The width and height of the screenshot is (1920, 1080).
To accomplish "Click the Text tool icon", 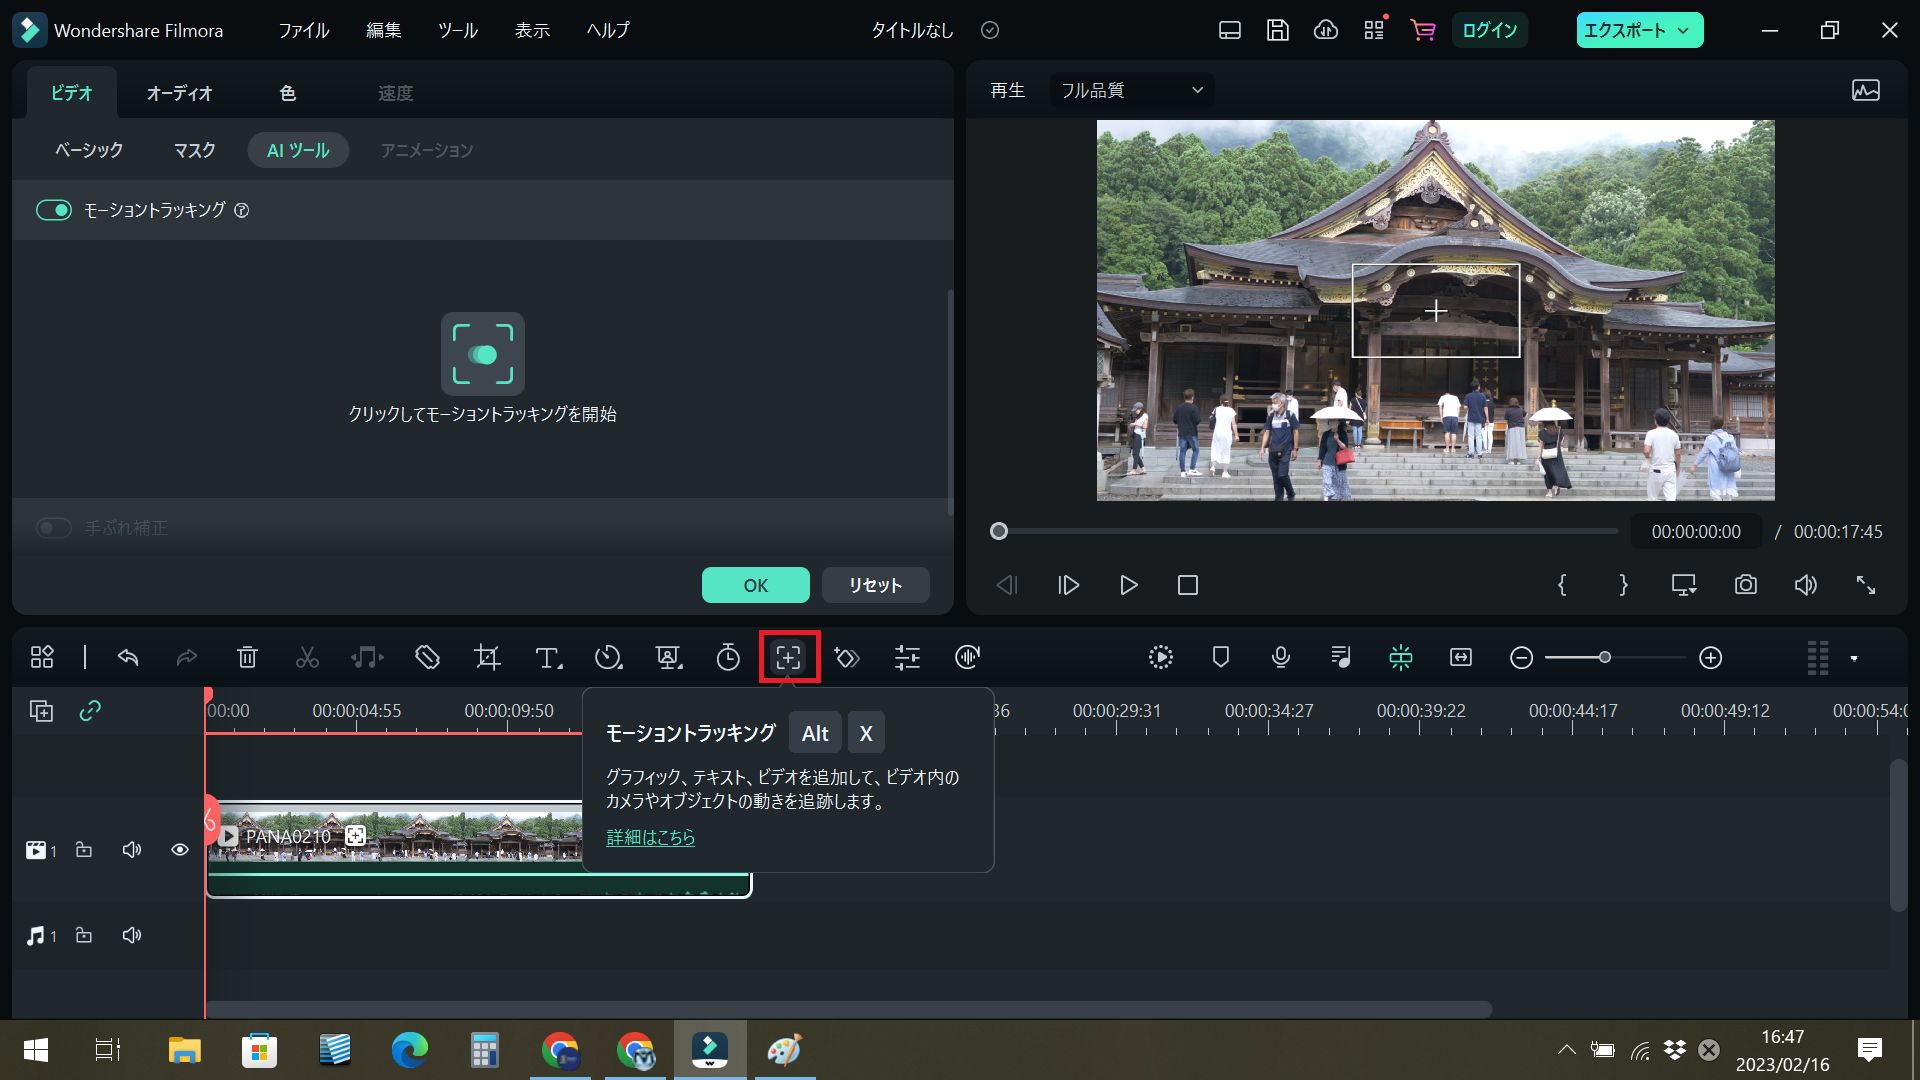I will [x=547, y=657].
